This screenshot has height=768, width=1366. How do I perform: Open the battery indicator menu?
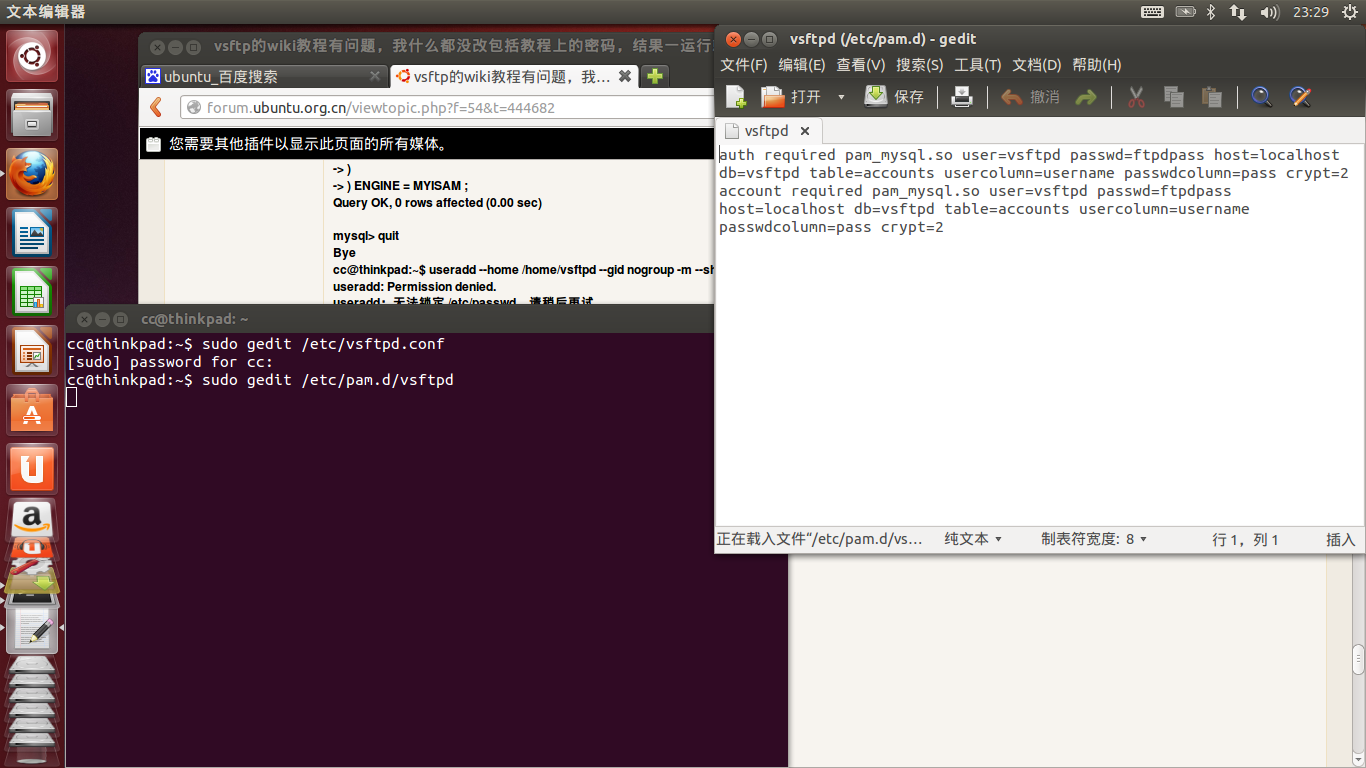tap(1185, 12)
